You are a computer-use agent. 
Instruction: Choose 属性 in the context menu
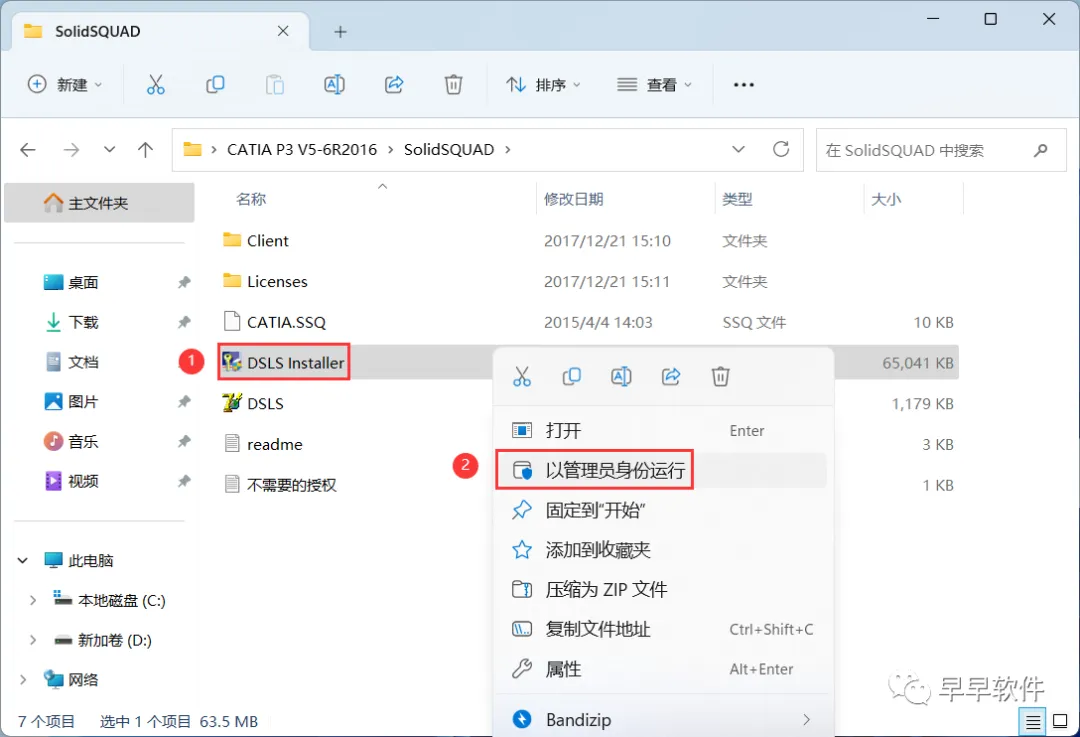click(662, 669)
